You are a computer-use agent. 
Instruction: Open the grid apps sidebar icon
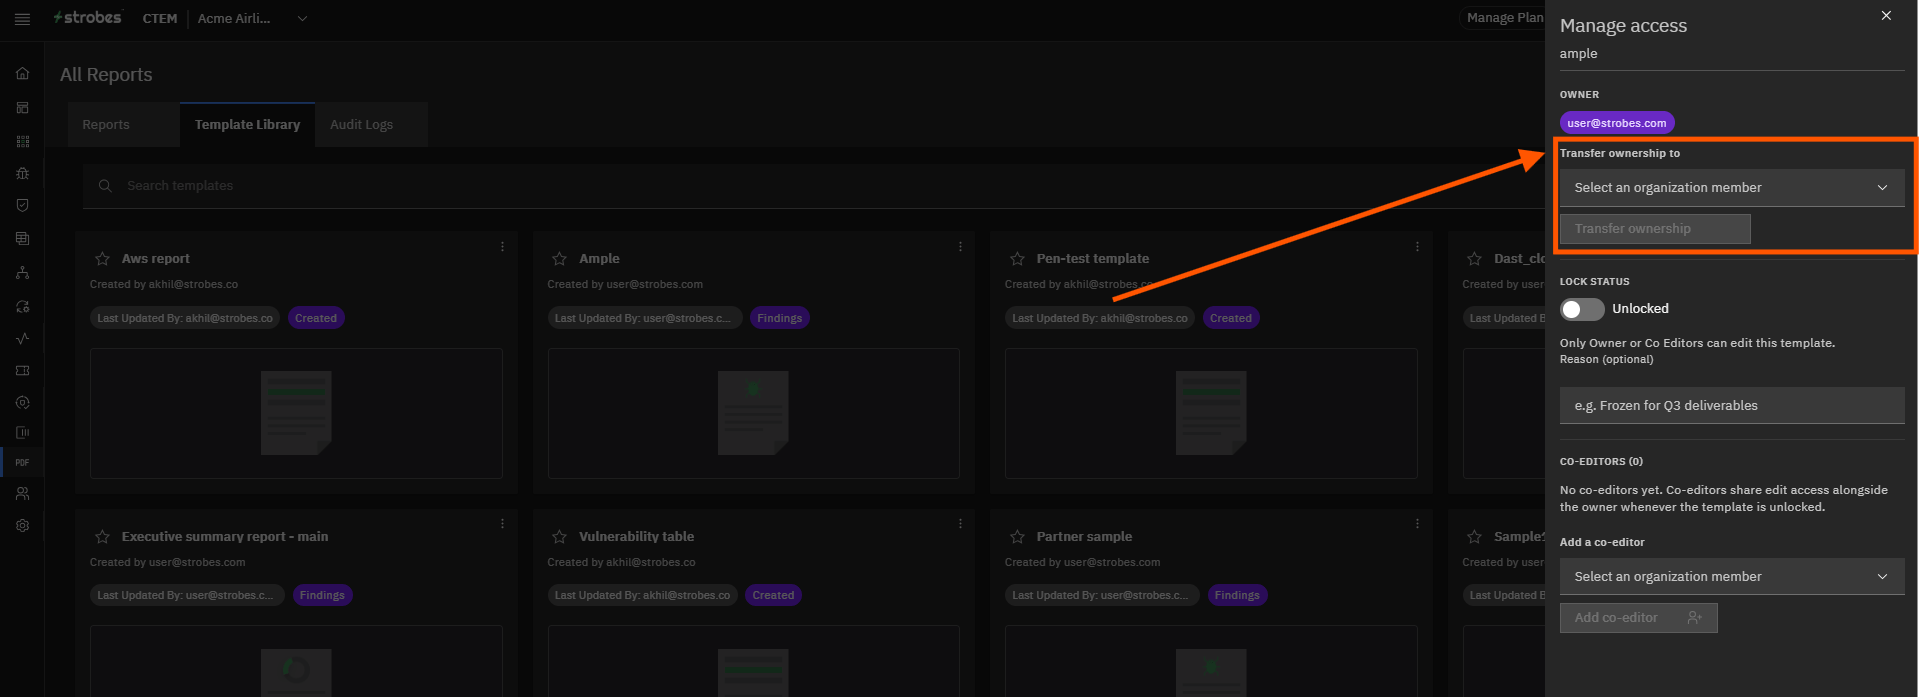(22, 141)
